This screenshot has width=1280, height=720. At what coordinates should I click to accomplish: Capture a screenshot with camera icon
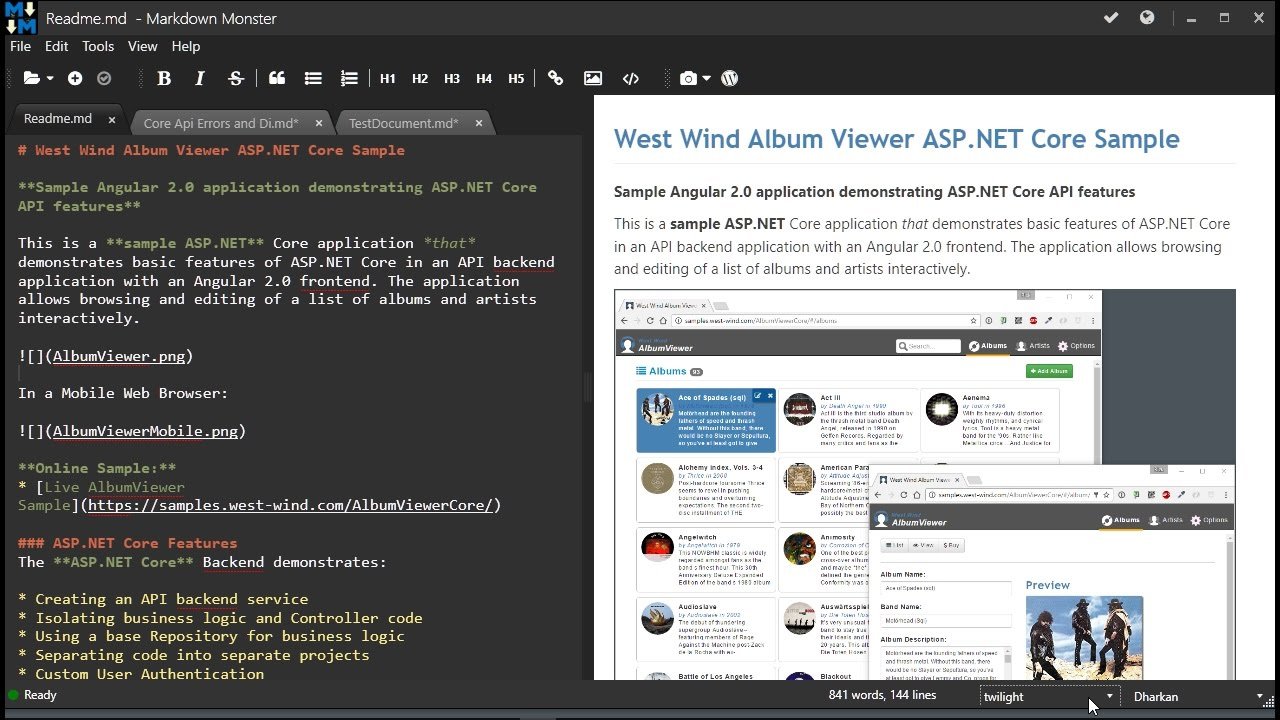688,78
